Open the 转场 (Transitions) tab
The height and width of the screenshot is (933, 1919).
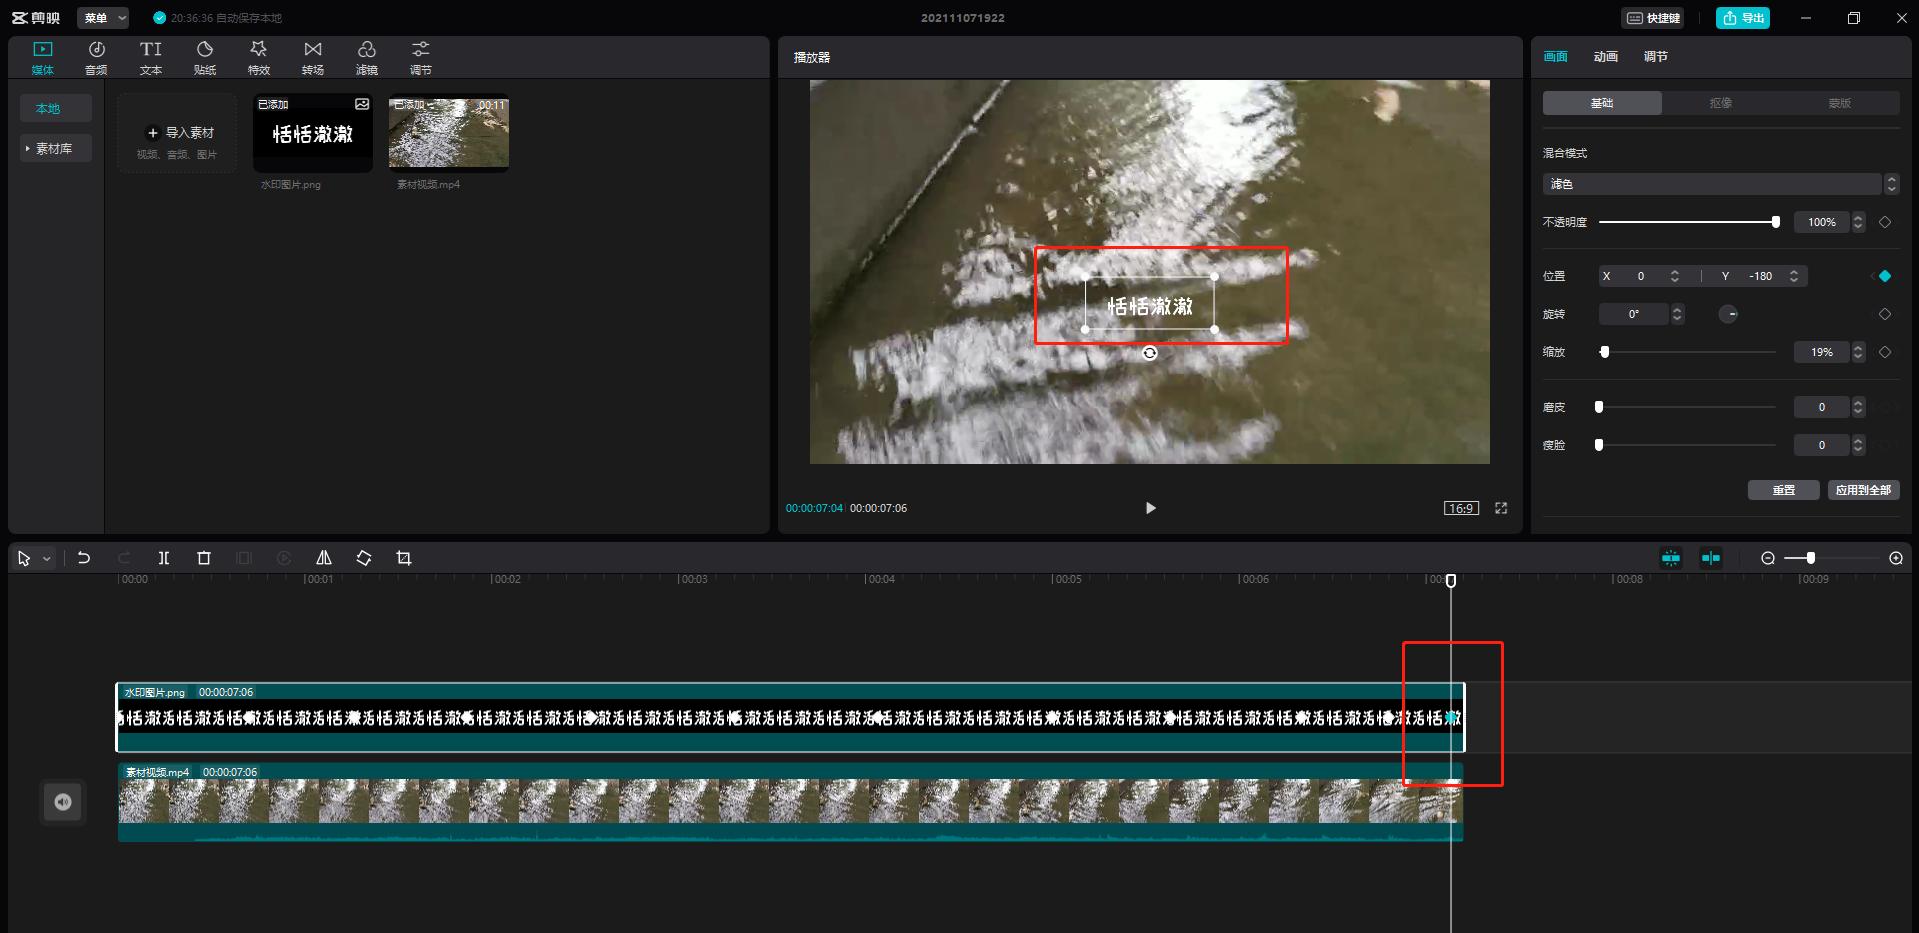[313, 58]
